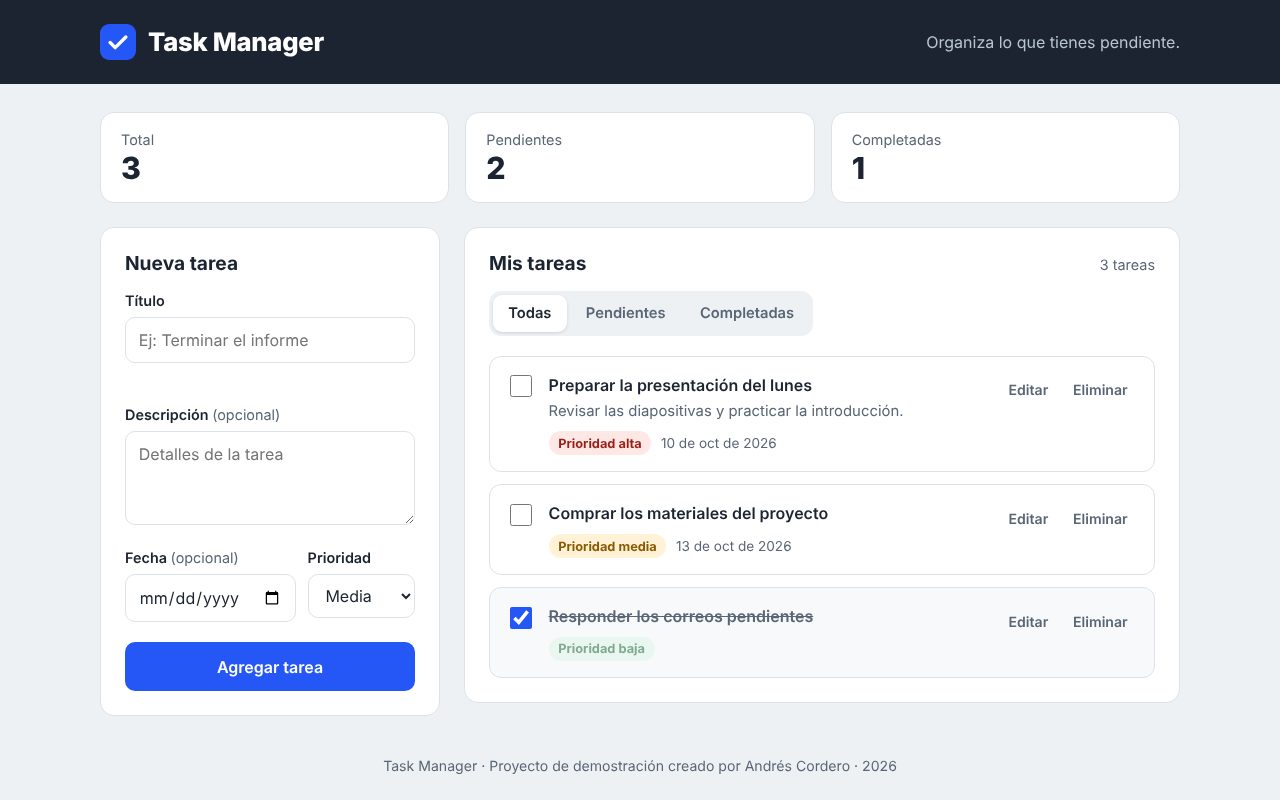
Task: Switch to the Todas filter tab
Action: point(530,313)
